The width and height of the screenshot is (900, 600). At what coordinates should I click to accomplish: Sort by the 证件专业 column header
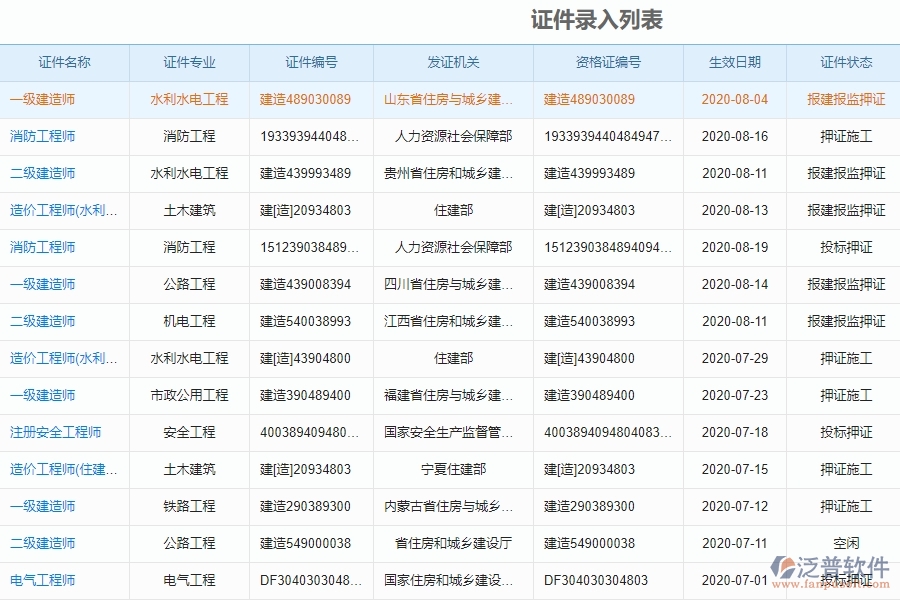point(190,62)
